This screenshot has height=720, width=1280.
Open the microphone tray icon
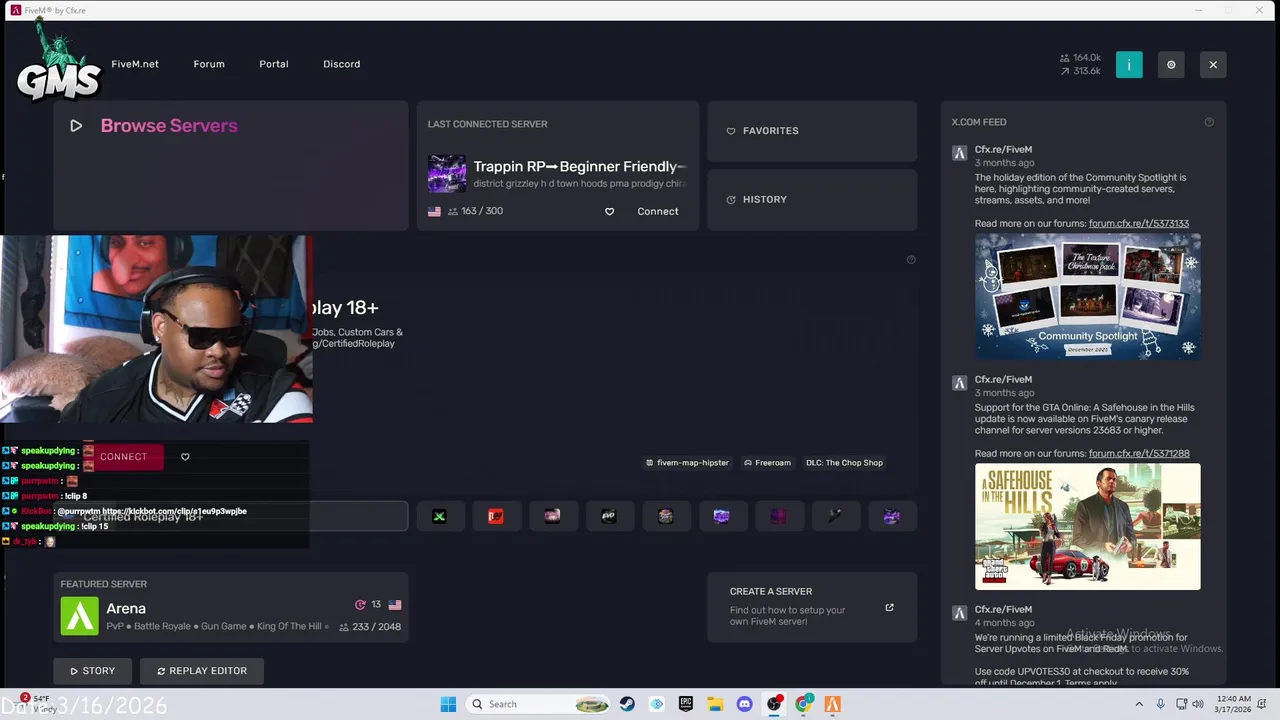pos(1161,704)
